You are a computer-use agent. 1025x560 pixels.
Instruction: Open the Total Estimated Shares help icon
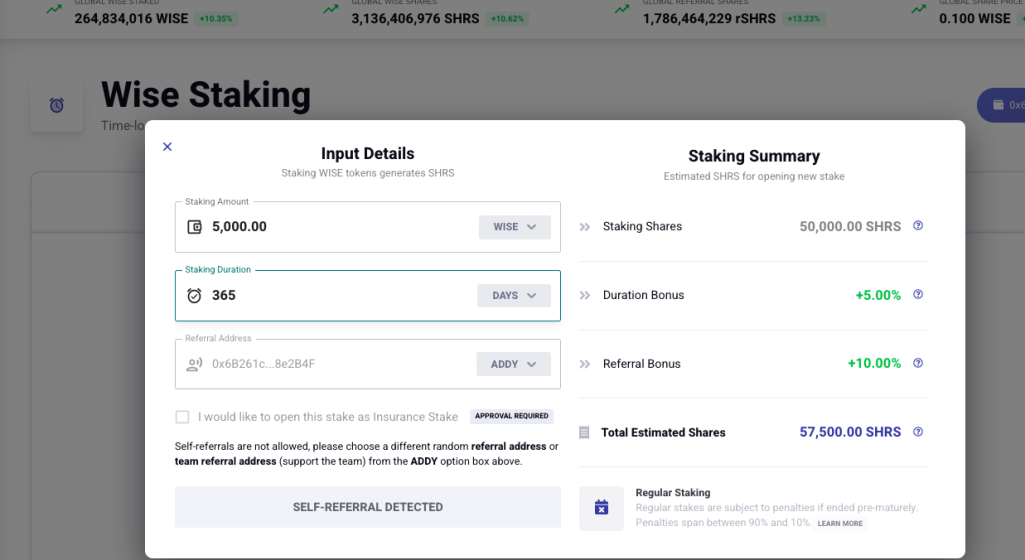pyautogui.click(x=918, y=431)
